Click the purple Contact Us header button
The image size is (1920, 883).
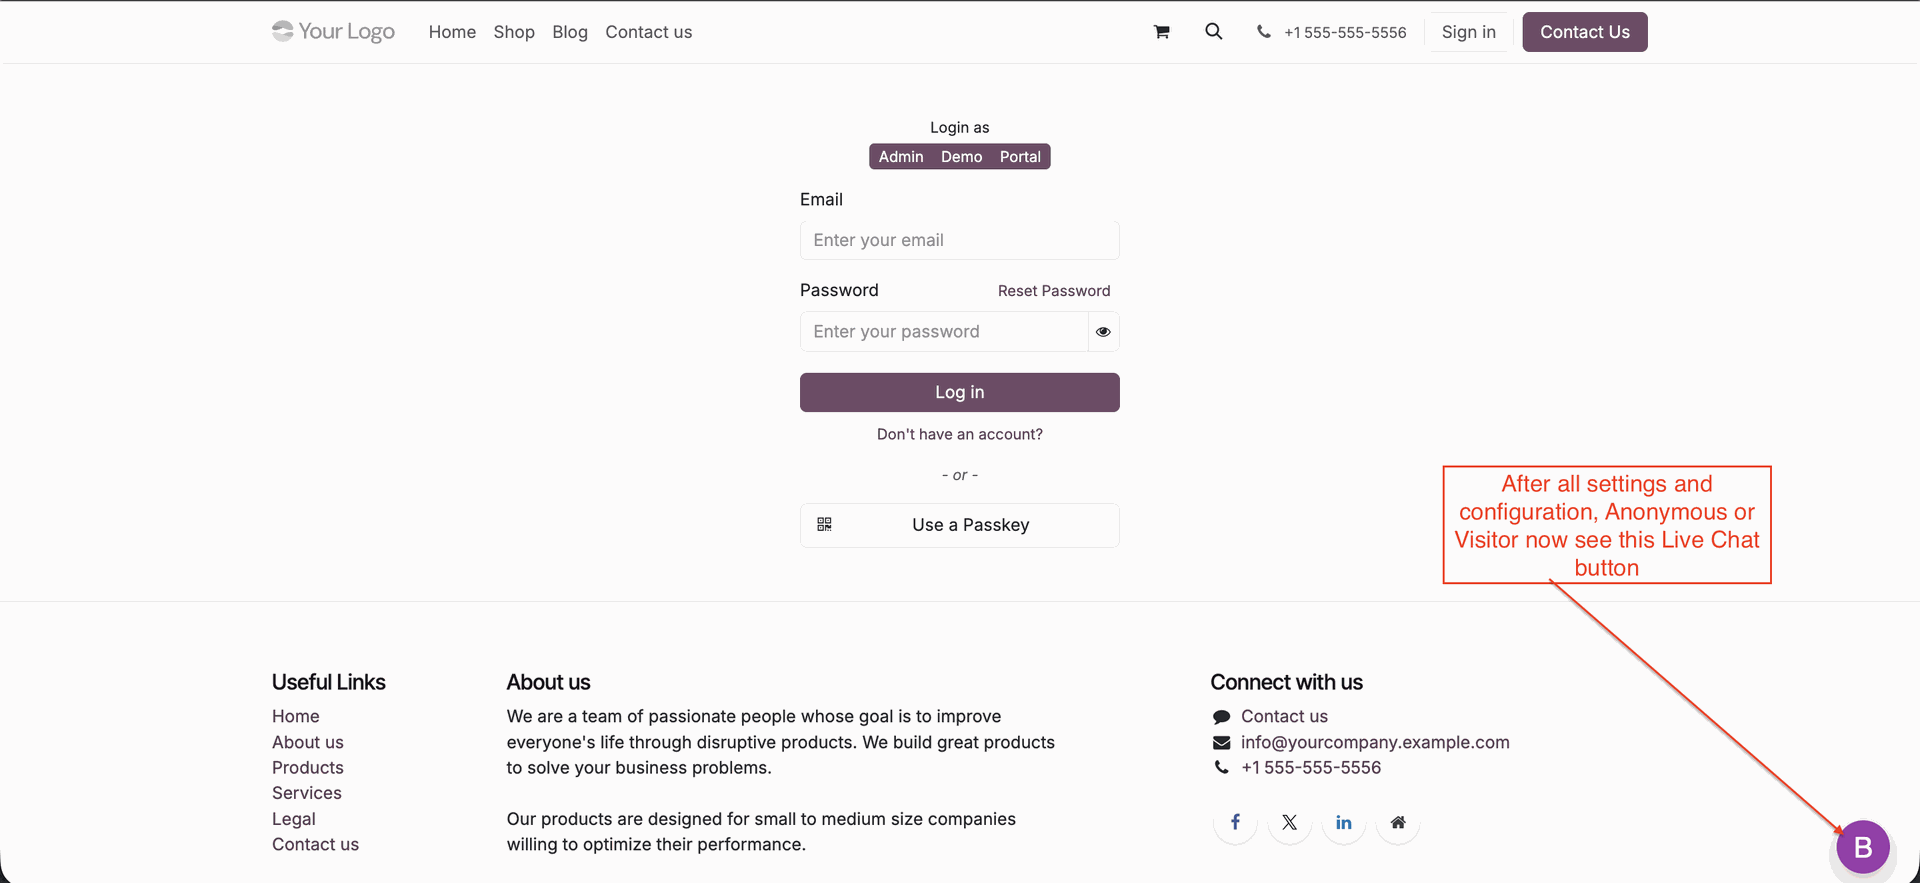[1585, 32]
